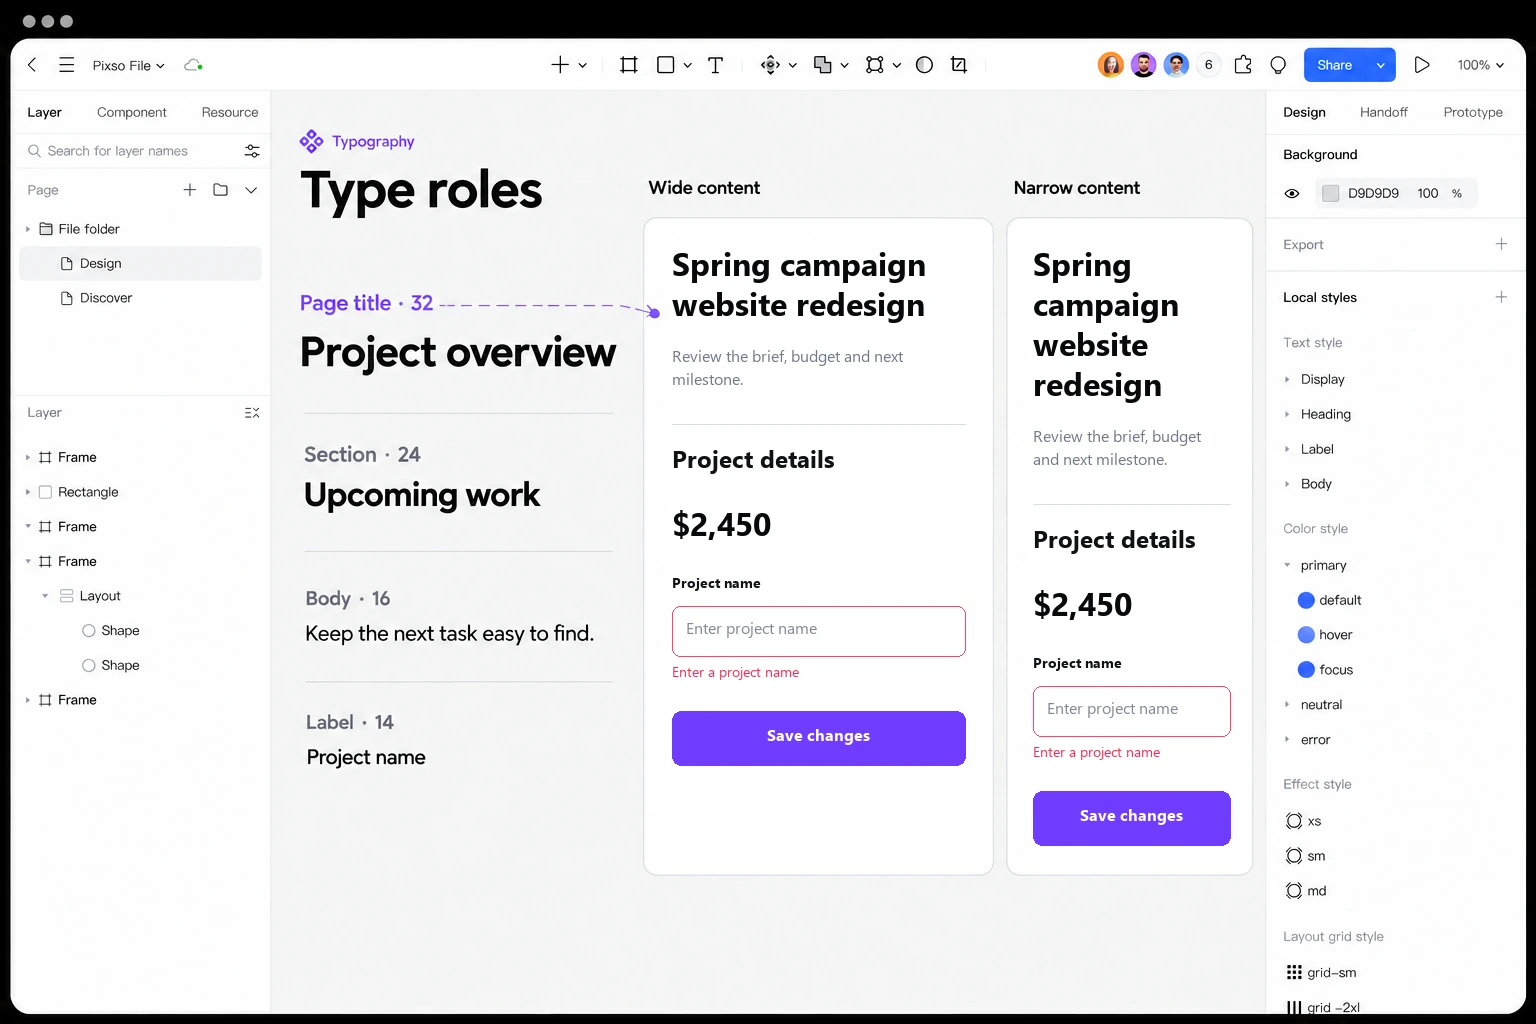Go back using the back arrow
Viewport: 1536px width, 1024px height.
point(32,65)
